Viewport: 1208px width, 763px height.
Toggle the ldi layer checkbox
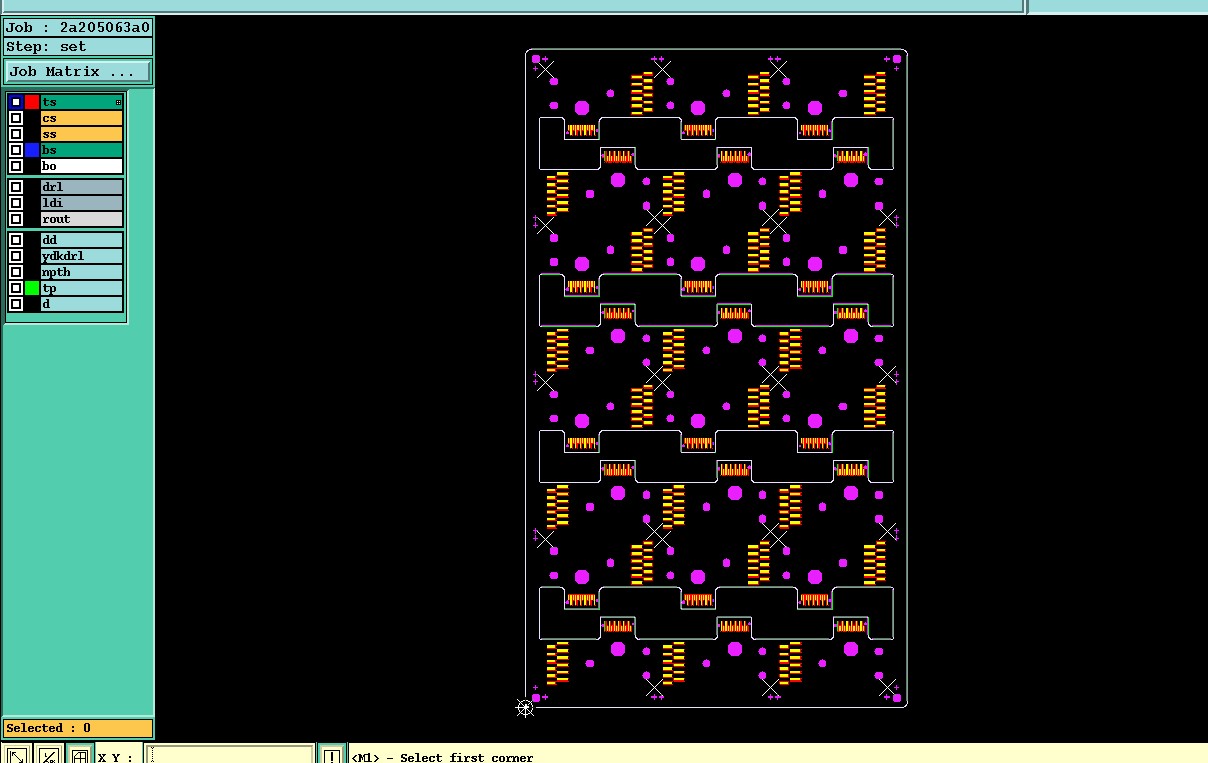point(16,203)
